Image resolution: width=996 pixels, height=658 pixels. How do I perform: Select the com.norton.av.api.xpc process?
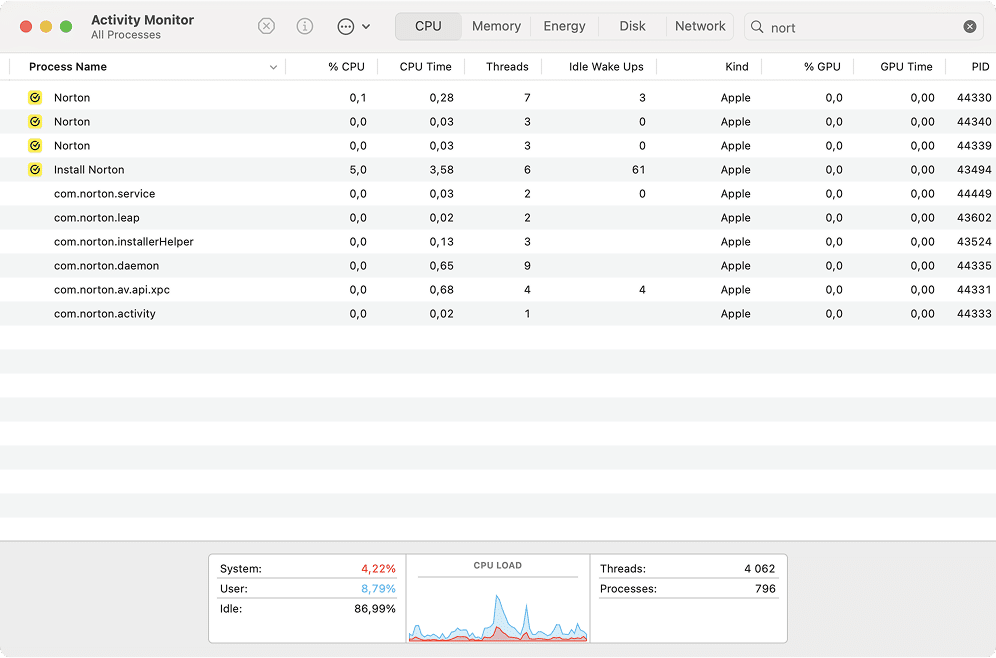point(498,290)
